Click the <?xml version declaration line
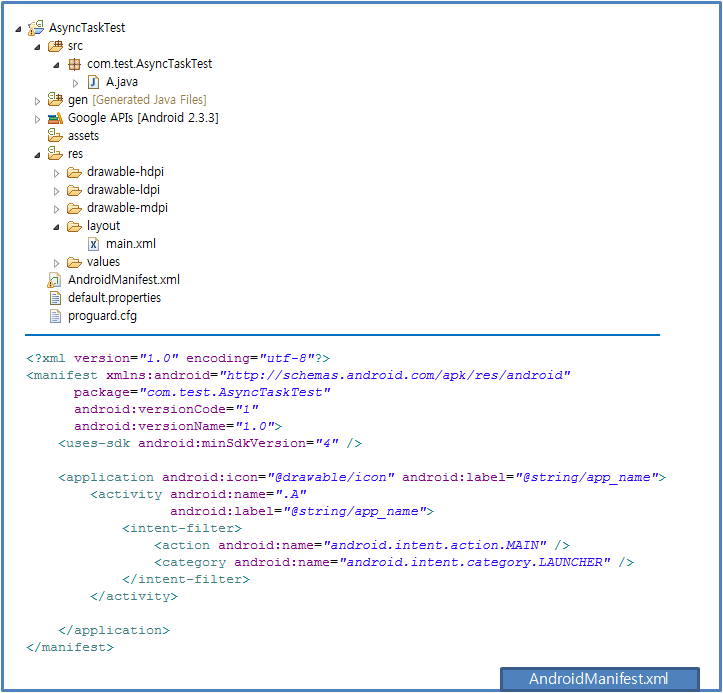Screen dimensions: 723x693 tap(178, 358)
